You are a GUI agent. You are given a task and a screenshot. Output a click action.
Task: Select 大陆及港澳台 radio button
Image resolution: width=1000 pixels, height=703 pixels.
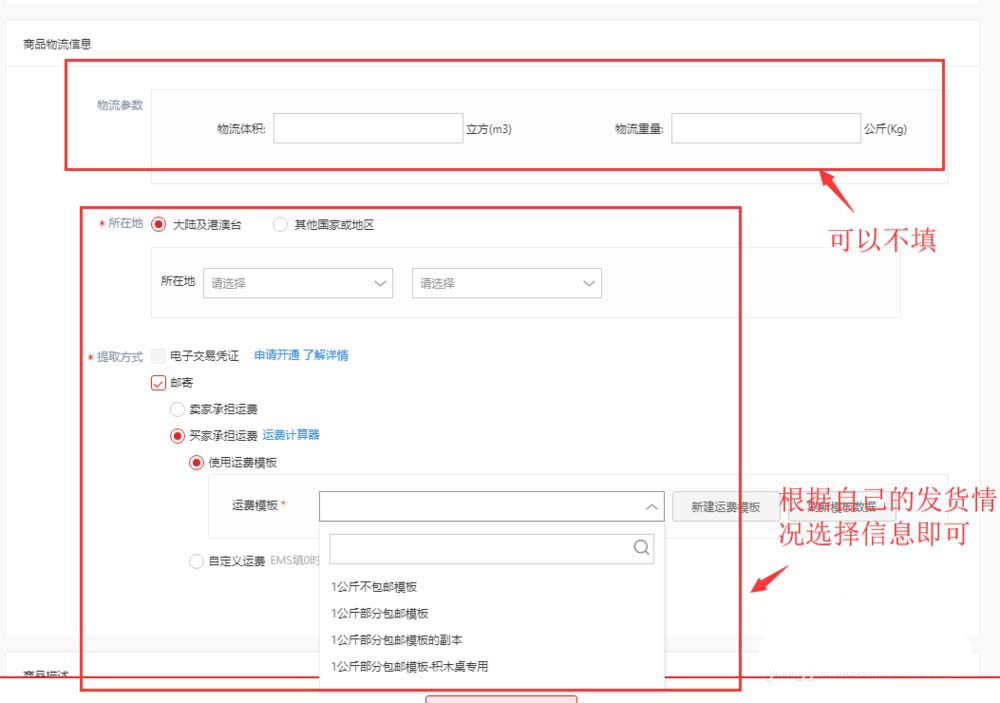[x=159, y=225]
